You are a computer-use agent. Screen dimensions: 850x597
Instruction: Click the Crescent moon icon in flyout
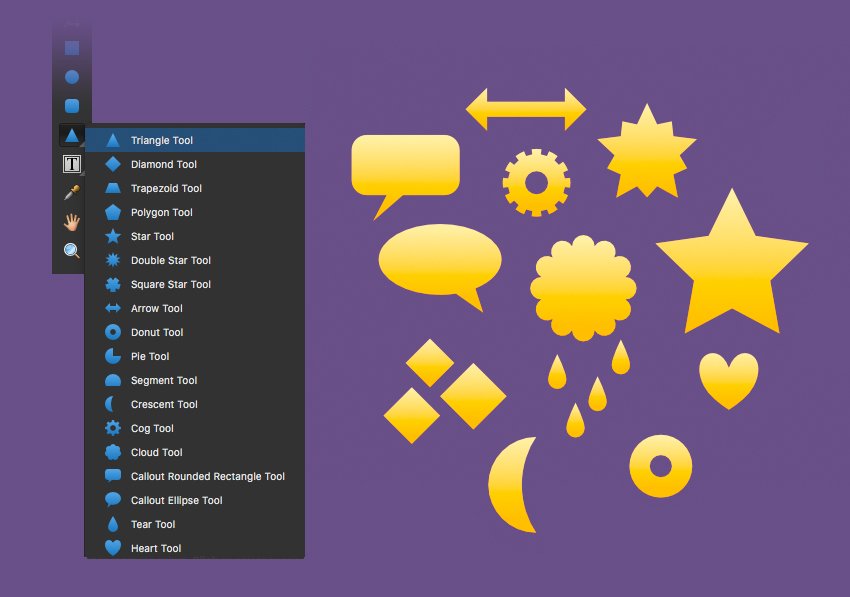[110, 404]
